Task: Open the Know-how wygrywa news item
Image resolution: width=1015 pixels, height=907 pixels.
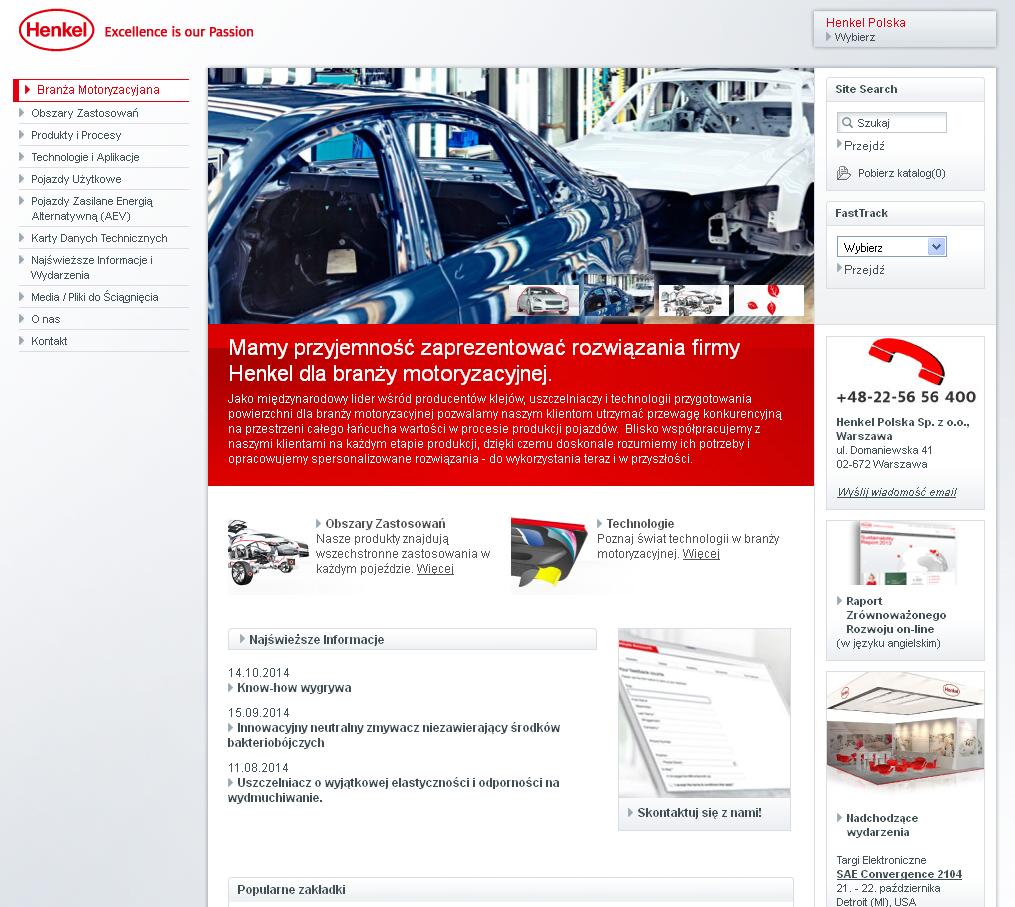Action: [x=294, y=688]
